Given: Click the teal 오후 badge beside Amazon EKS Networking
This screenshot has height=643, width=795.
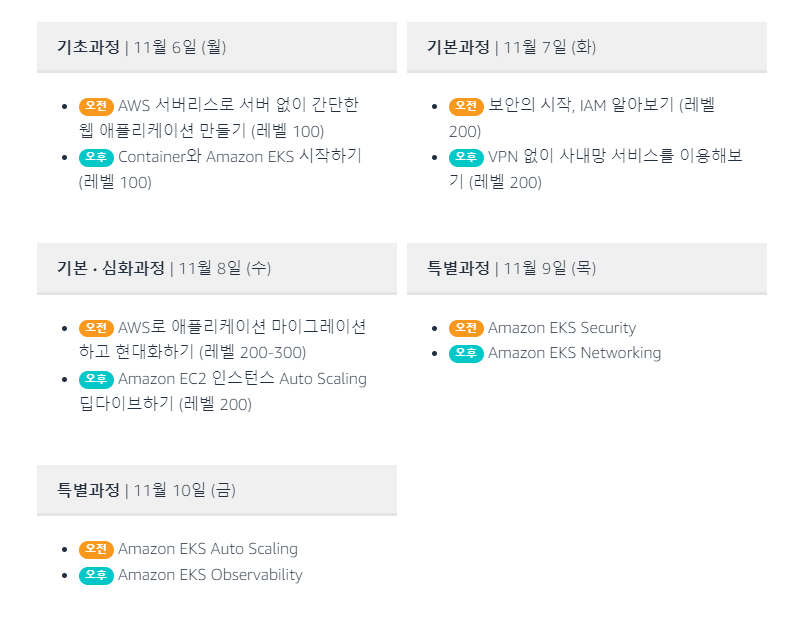Looking at the screenshot, I should click(x=466, y=353).
